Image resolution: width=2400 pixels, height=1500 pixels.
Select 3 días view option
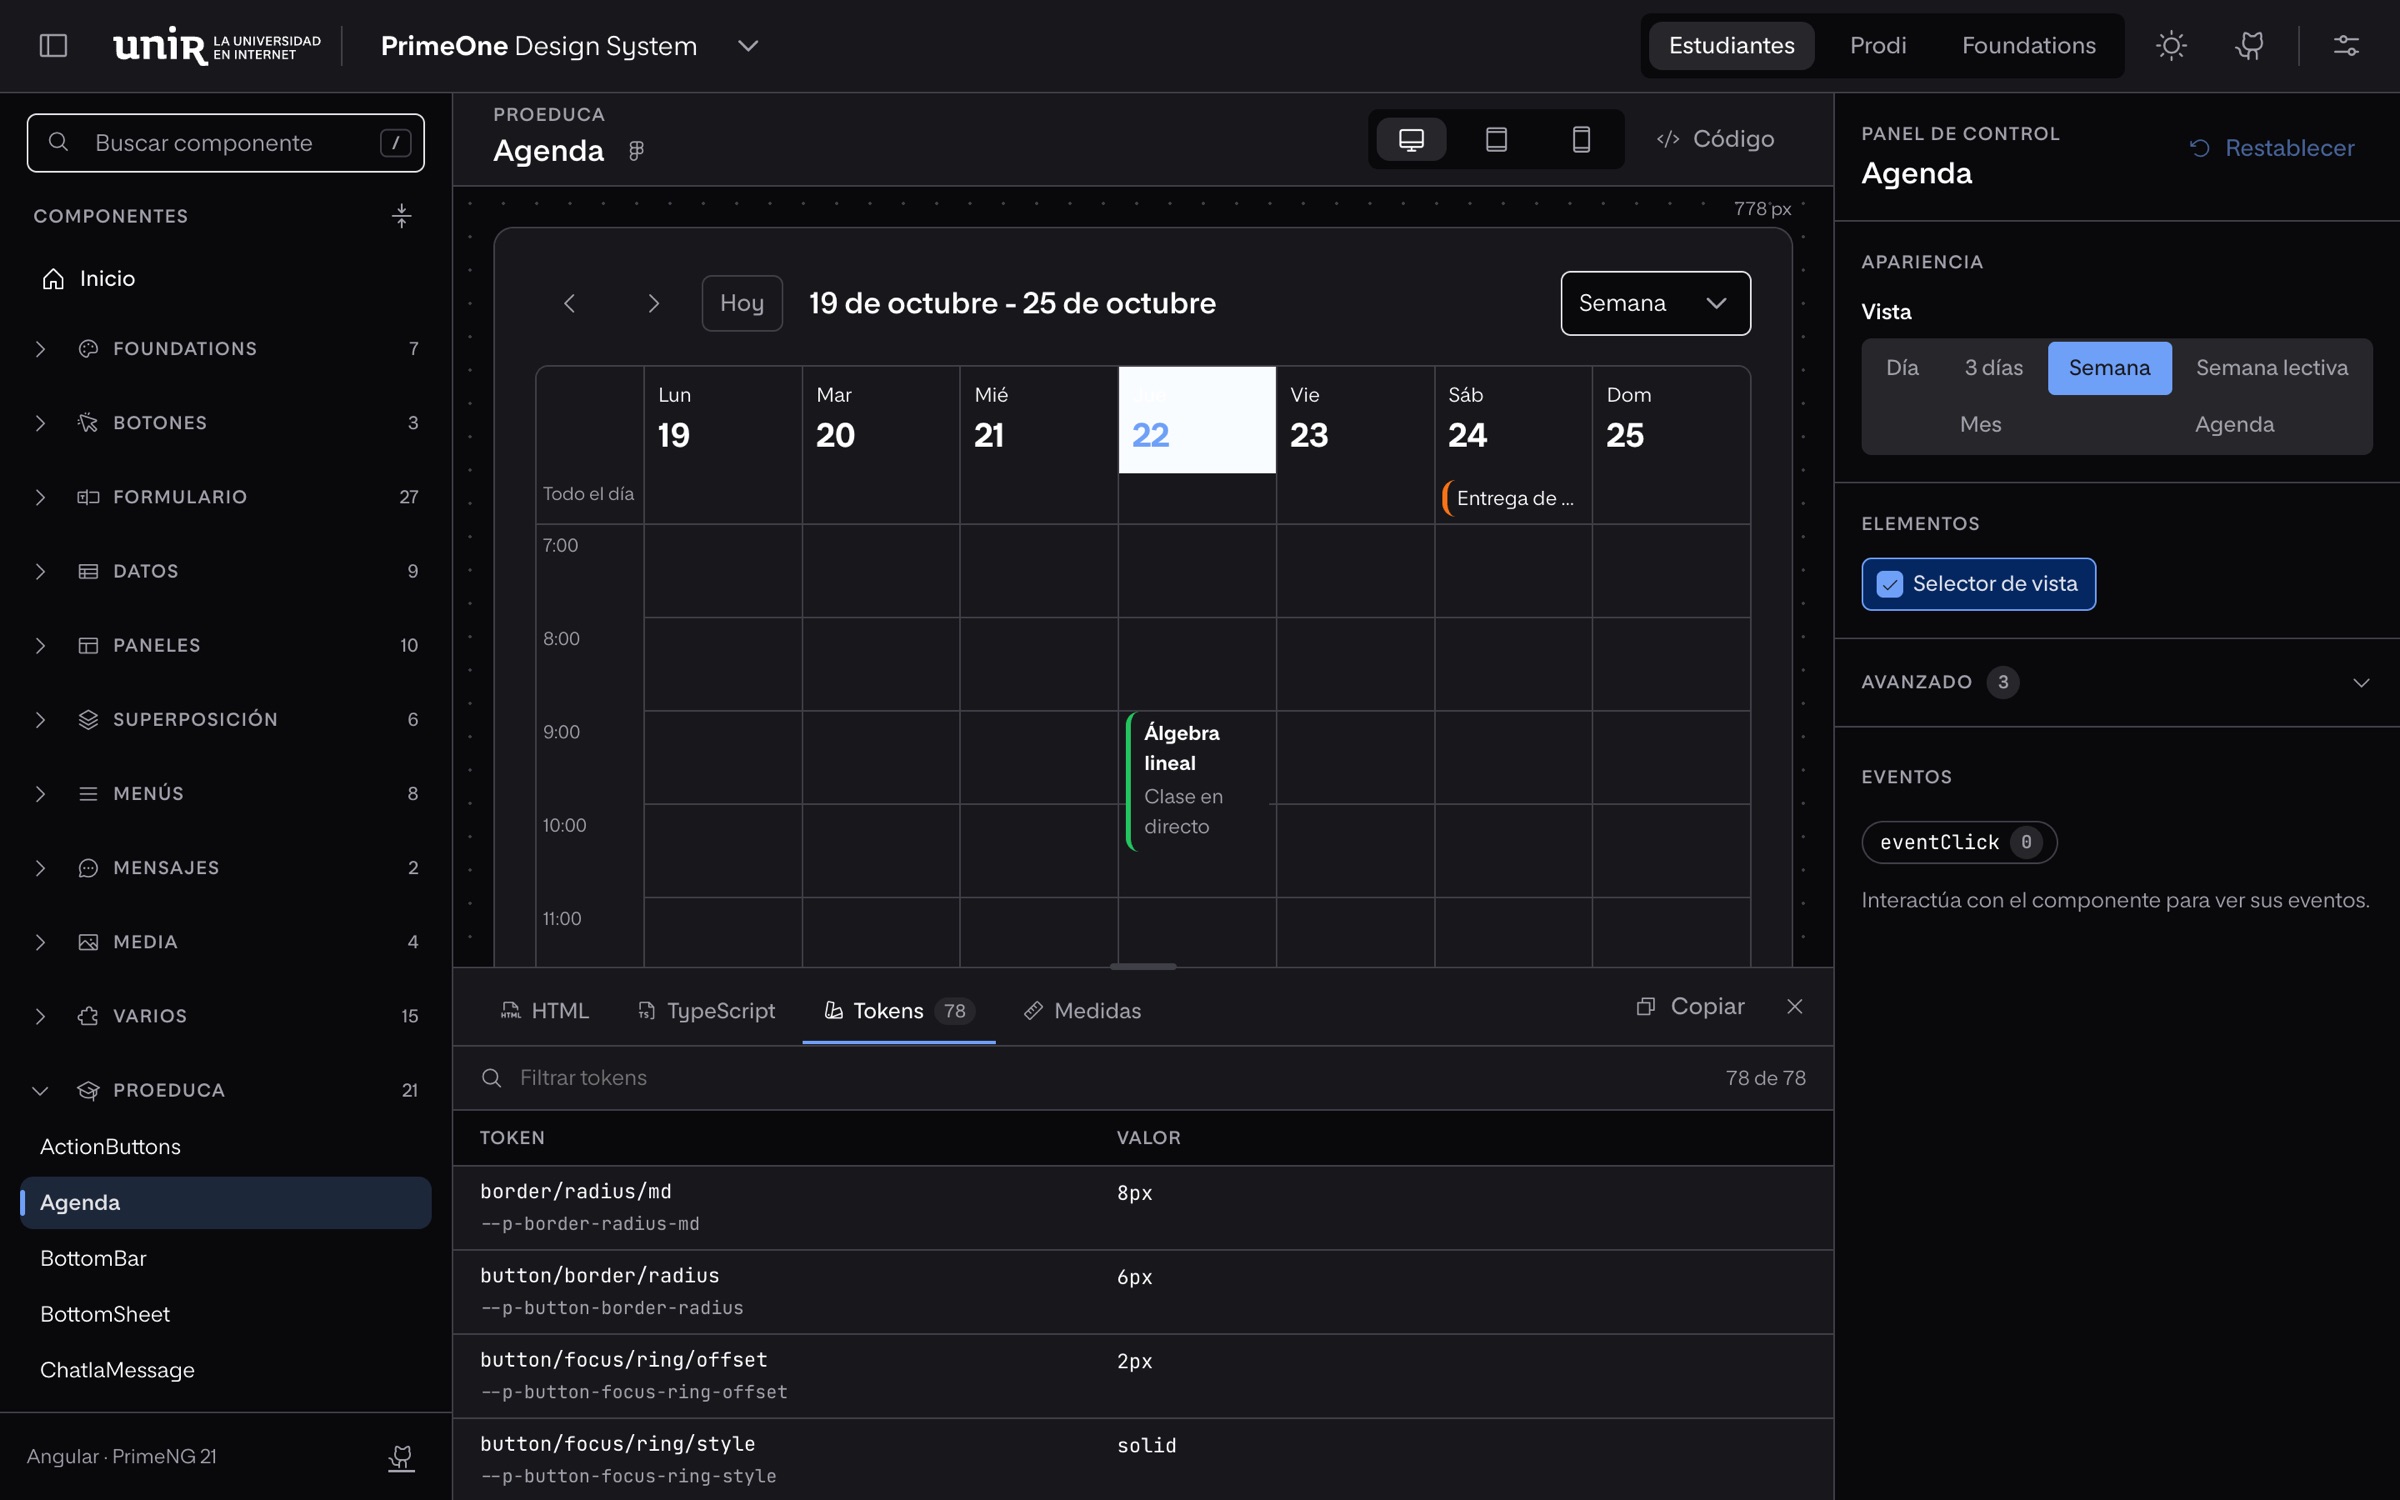click(1993, 368)
